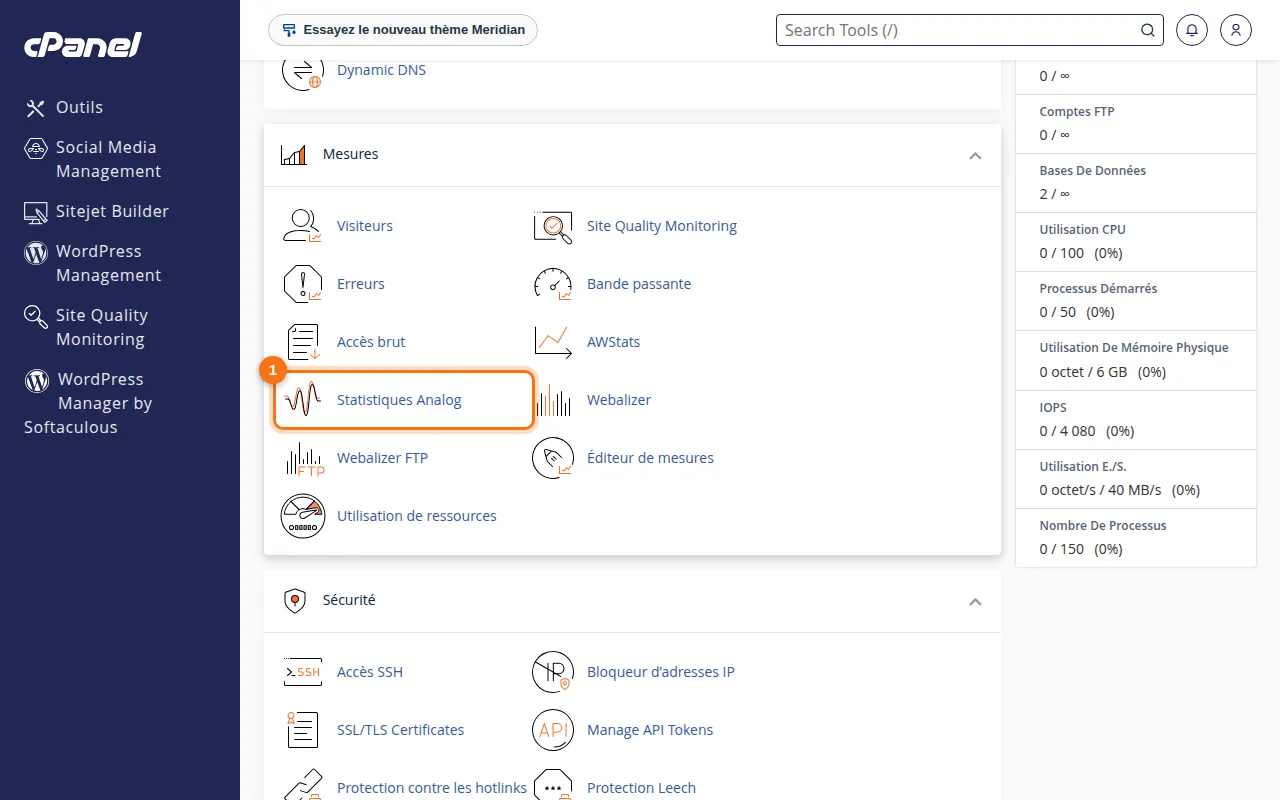
Task: Open the user account menu icon
Action: click(x=1236, y=30)
